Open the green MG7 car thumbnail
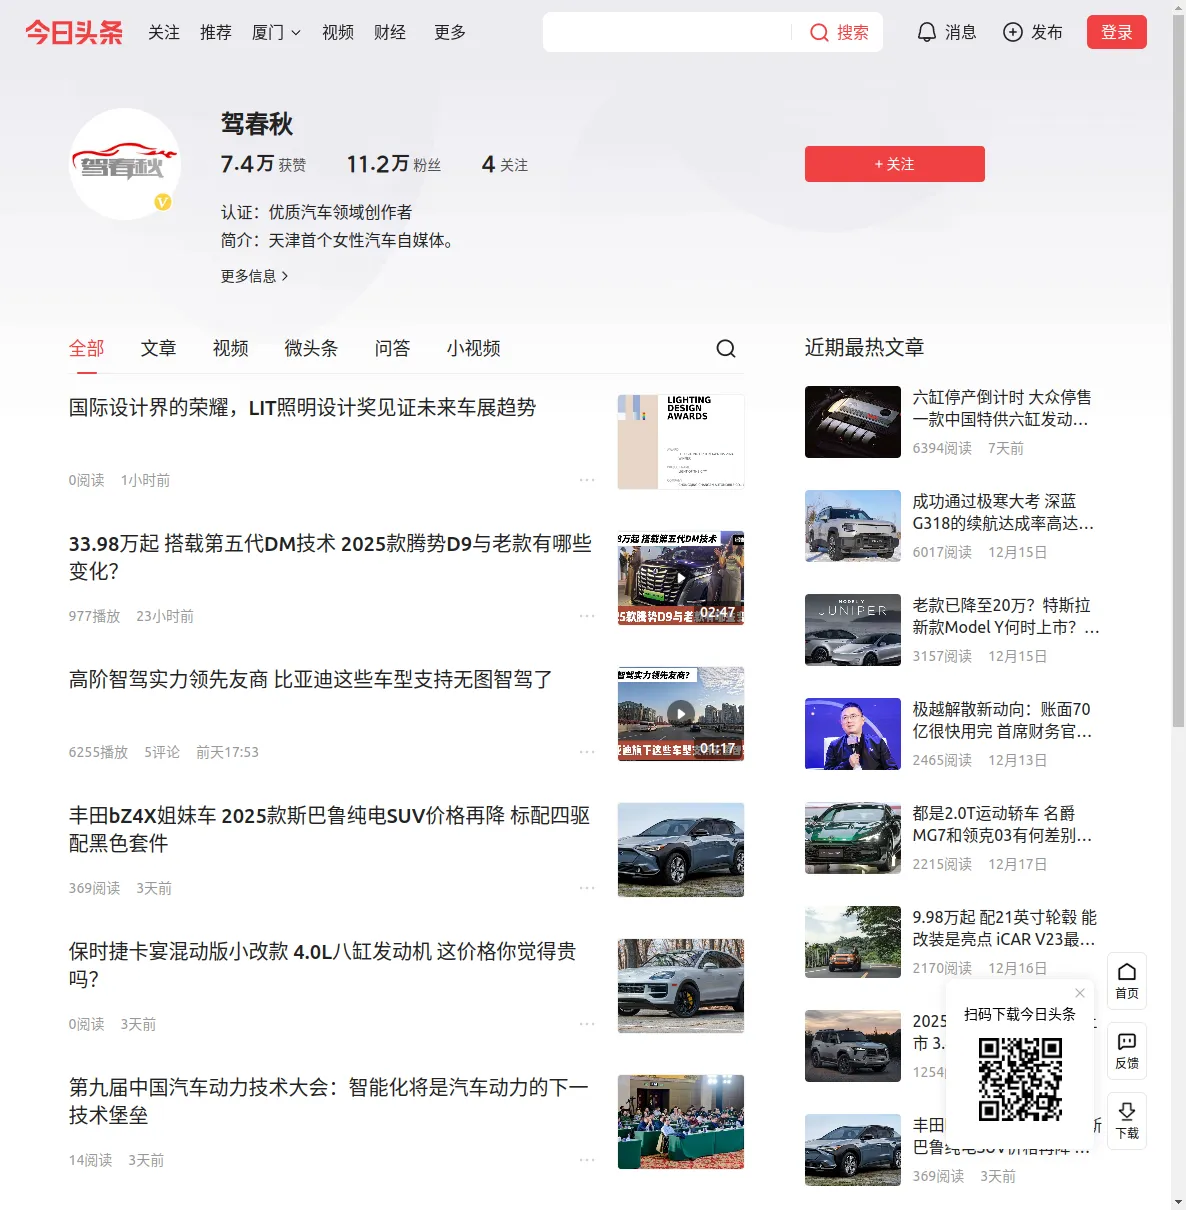Image resolution: width=1186 pixels, height=1210 pixels. pyautogui.click(x=853, y=838)
